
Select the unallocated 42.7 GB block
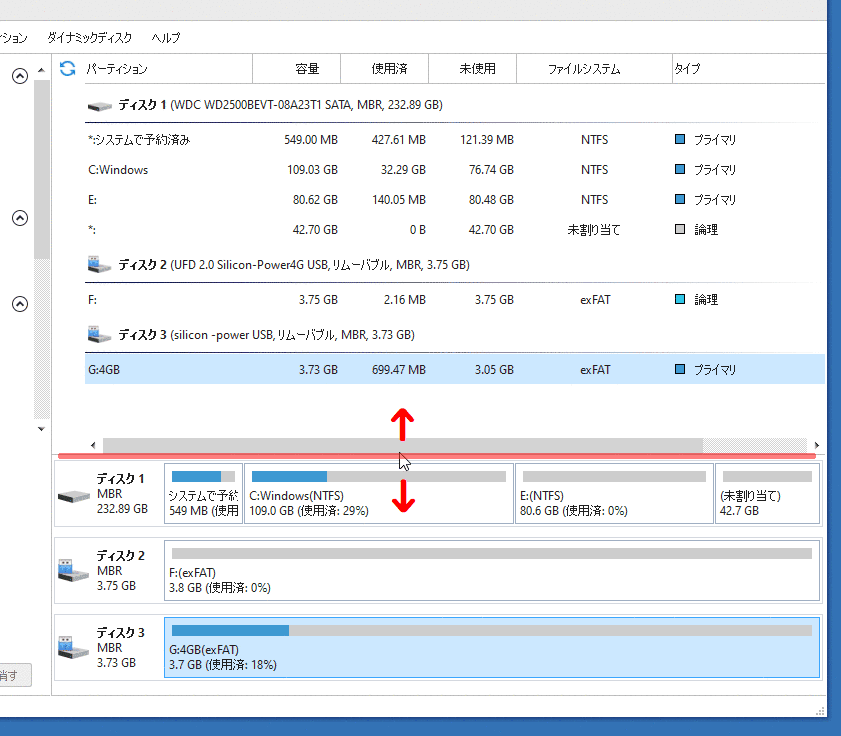point(767,495)
